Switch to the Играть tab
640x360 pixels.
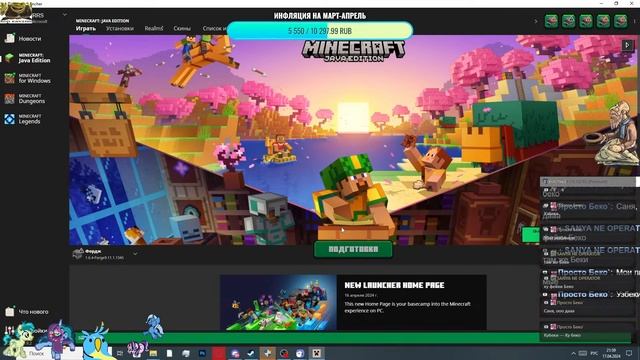(86, 29)
